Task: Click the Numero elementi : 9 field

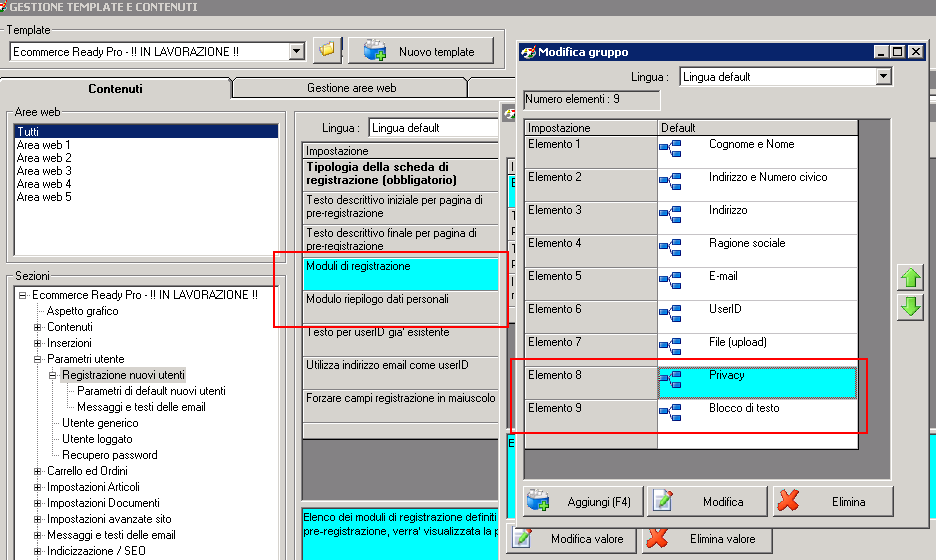Action: point(592,100)
